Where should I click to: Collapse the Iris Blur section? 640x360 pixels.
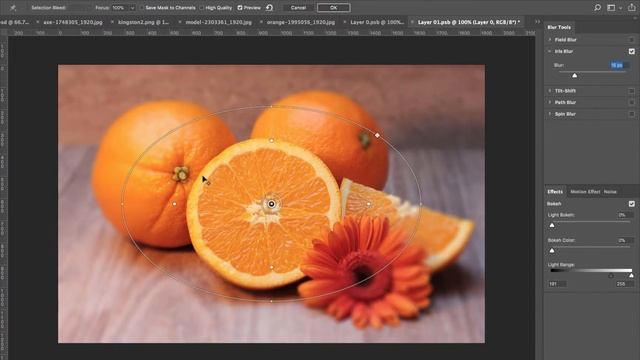coord(550,51)
